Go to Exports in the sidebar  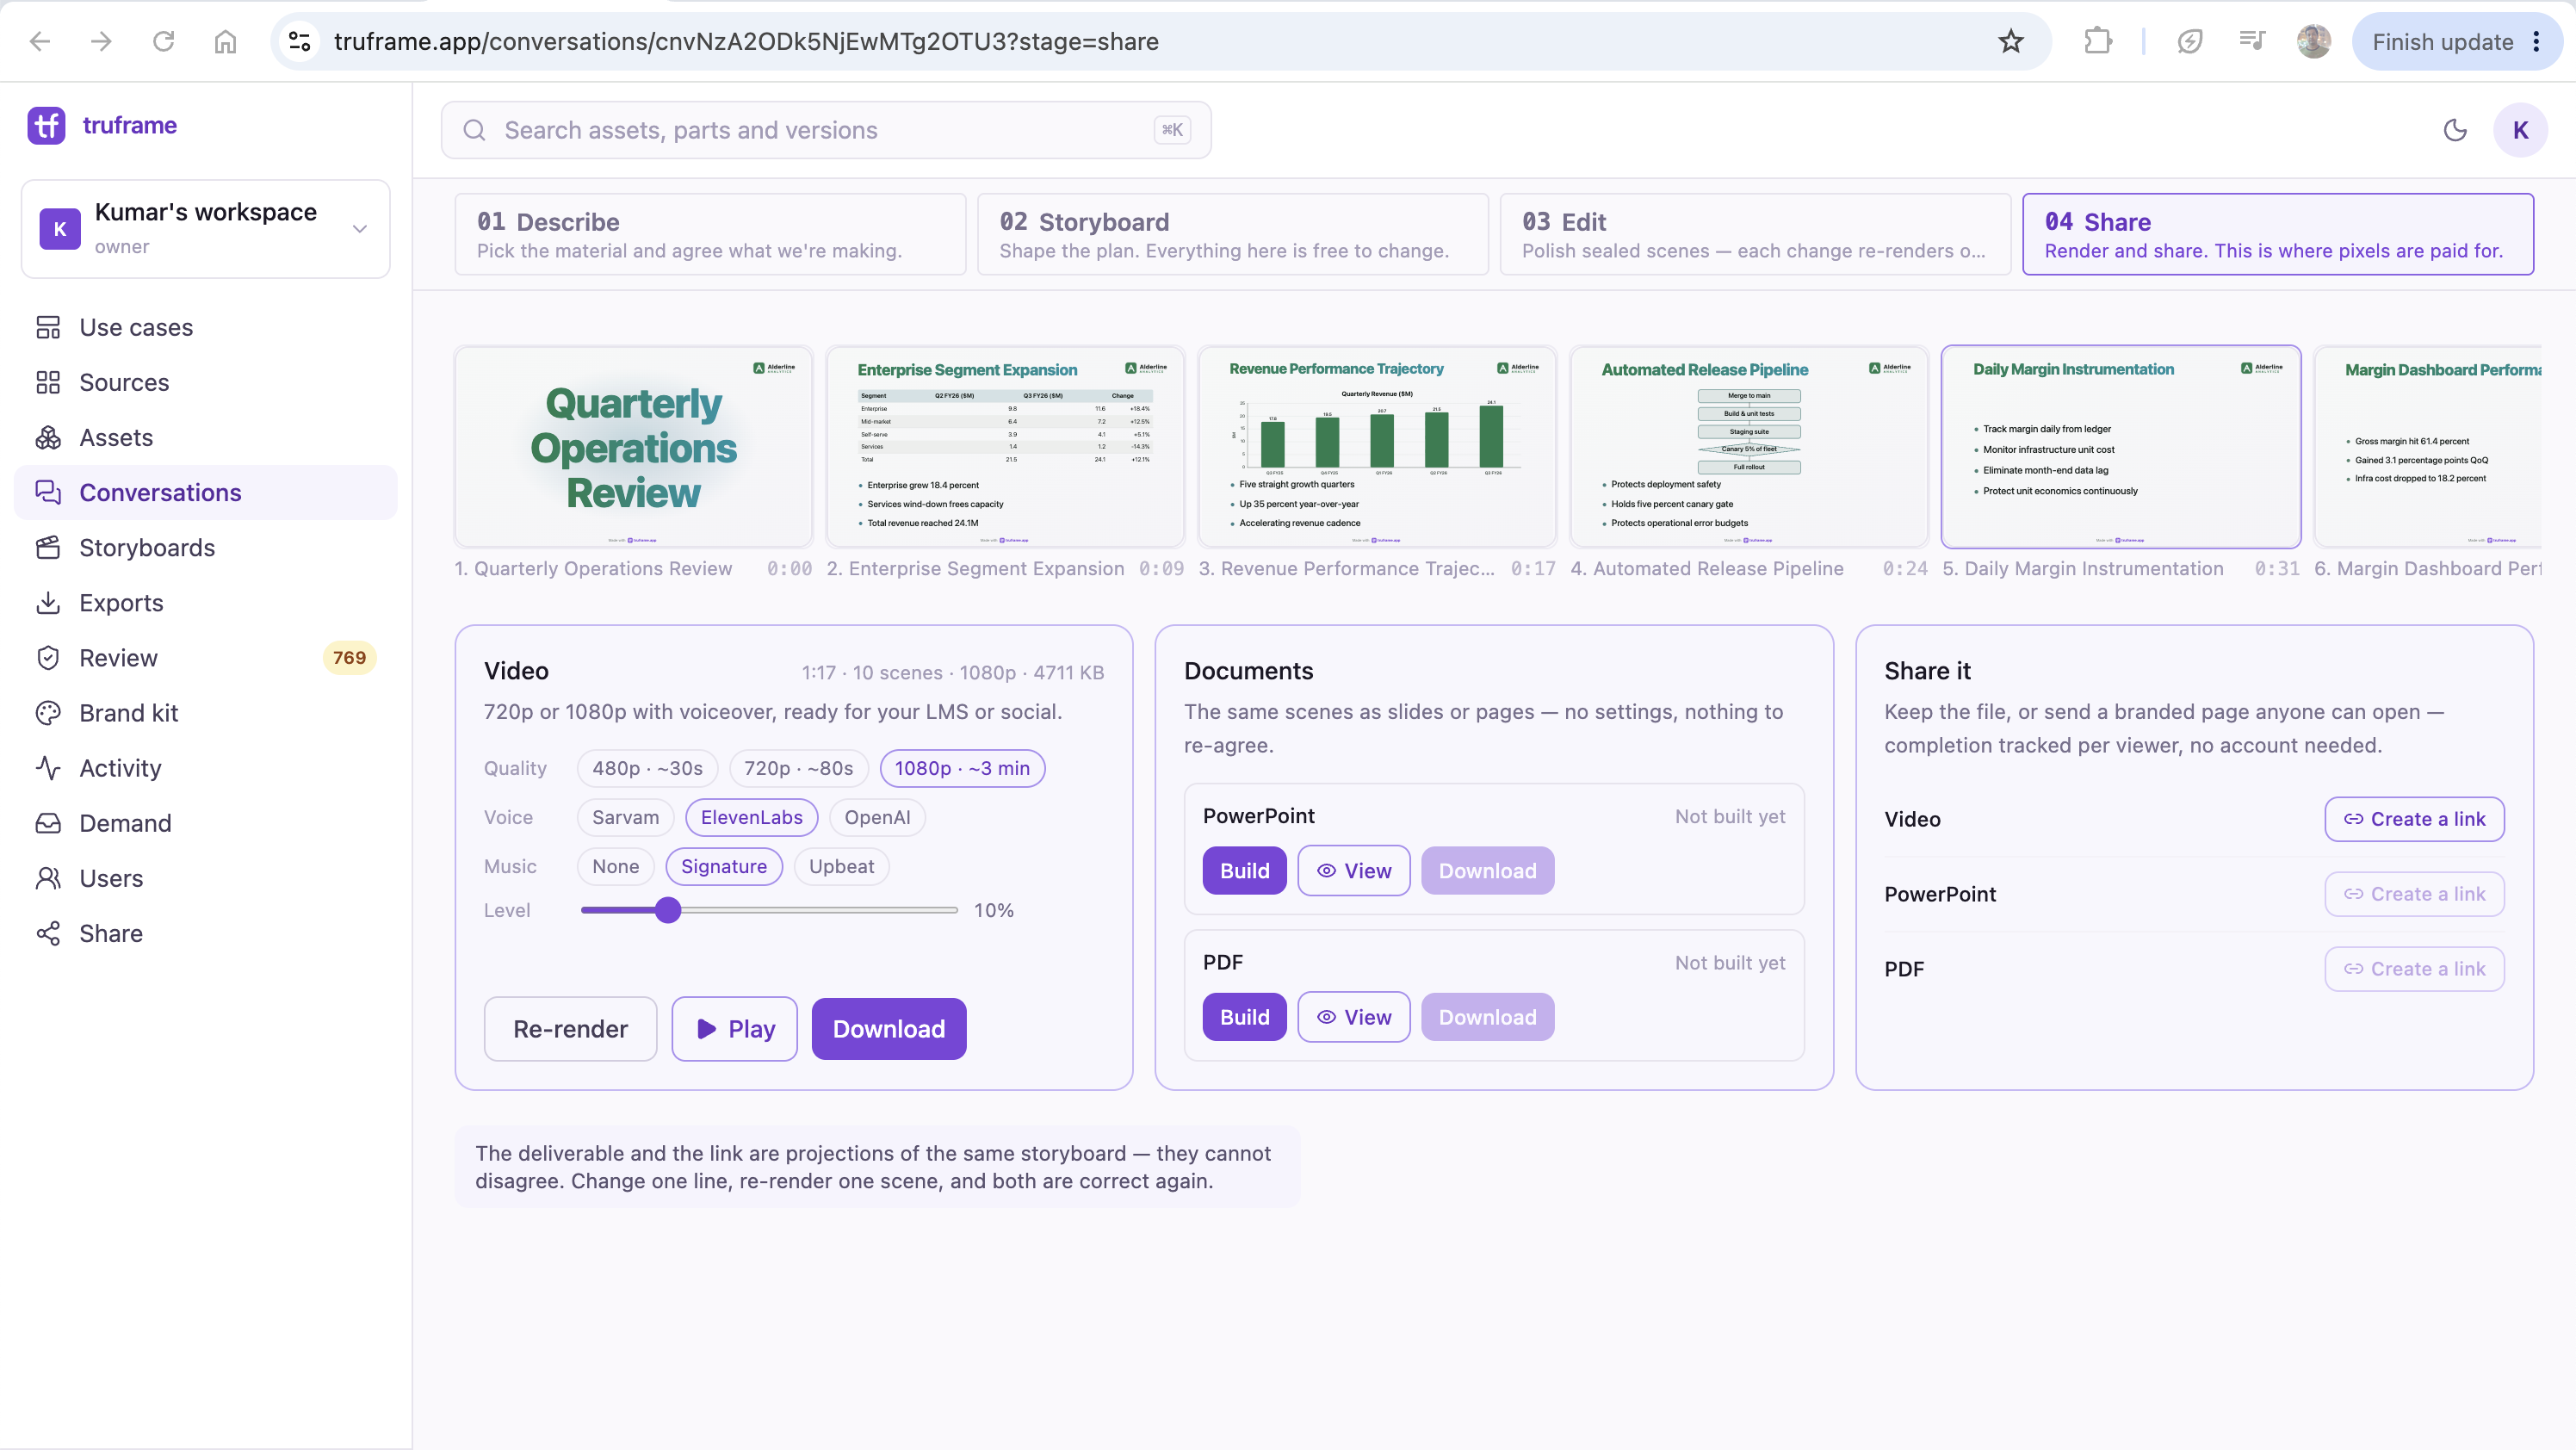(205, 602)
